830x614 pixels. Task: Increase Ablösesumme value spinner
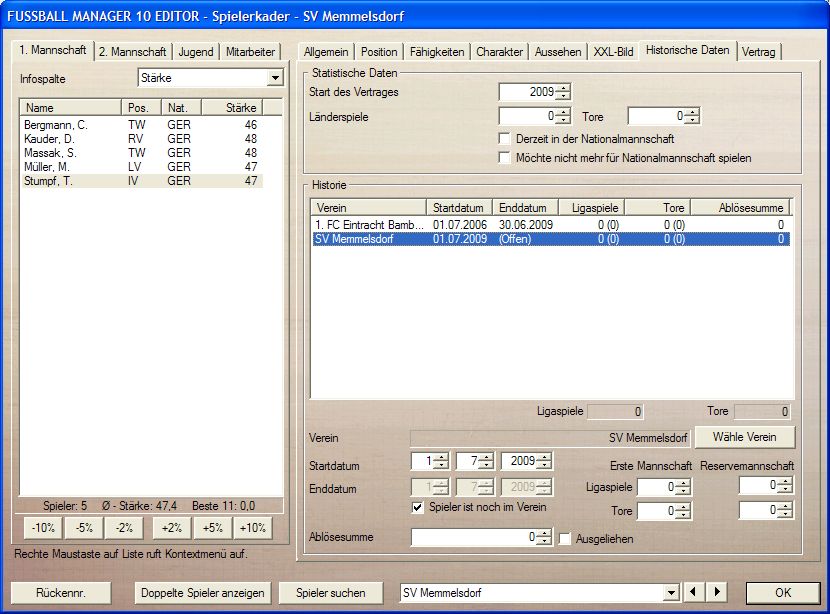click(x=544, y=533)
